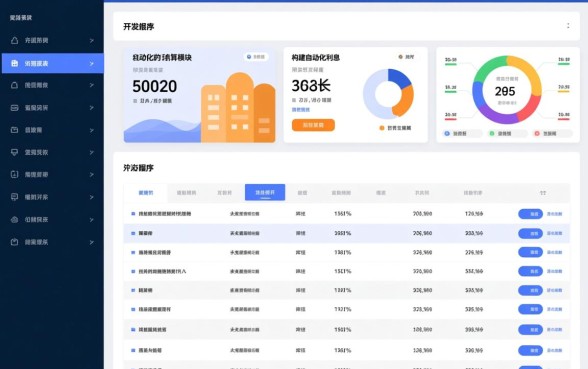Click the clipboard icon of the last sidebar item

click(14, 242)
